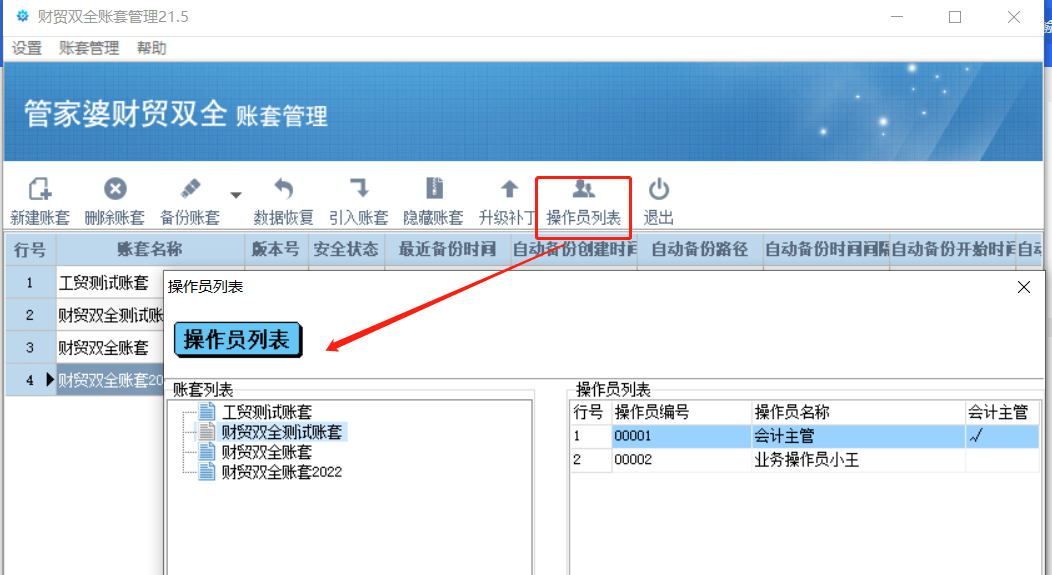Open the 账套管理 menu
The width and height of the screenshot is (1052, 575).
coord(89,48)
